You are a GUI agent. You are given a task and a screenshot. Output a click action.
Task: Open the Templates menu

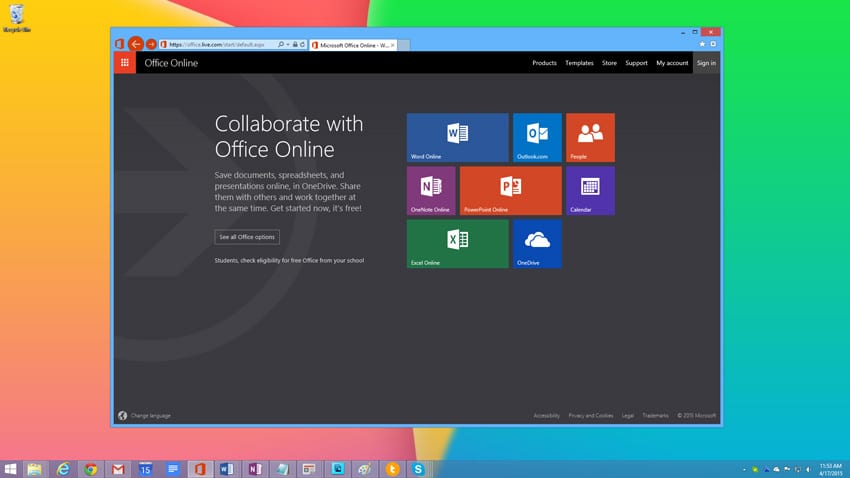pos(579,63)
